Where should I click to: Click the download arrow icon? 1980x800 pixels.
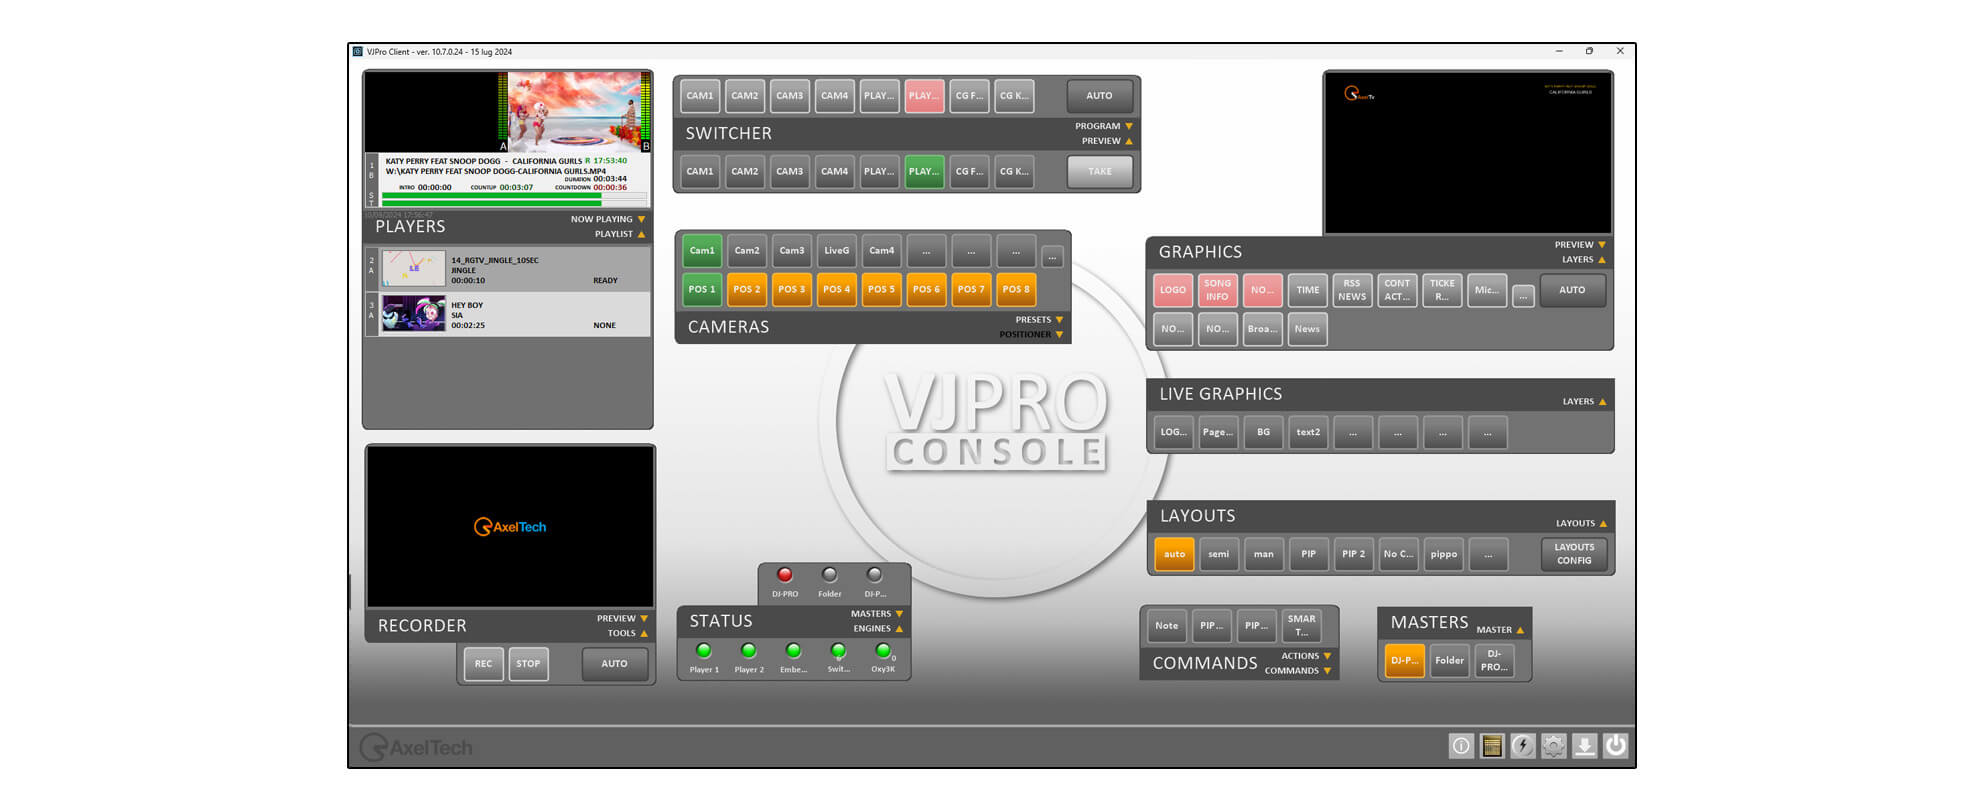(x=1585, y=746)
